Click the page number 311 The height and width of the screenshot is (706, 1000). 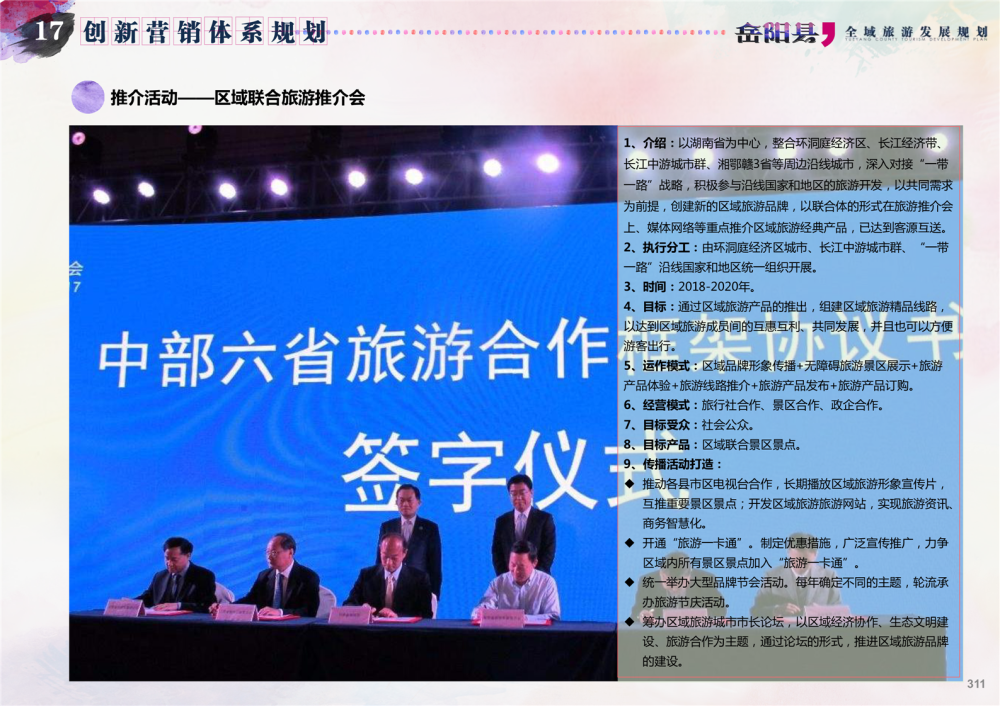pos(976,684)
